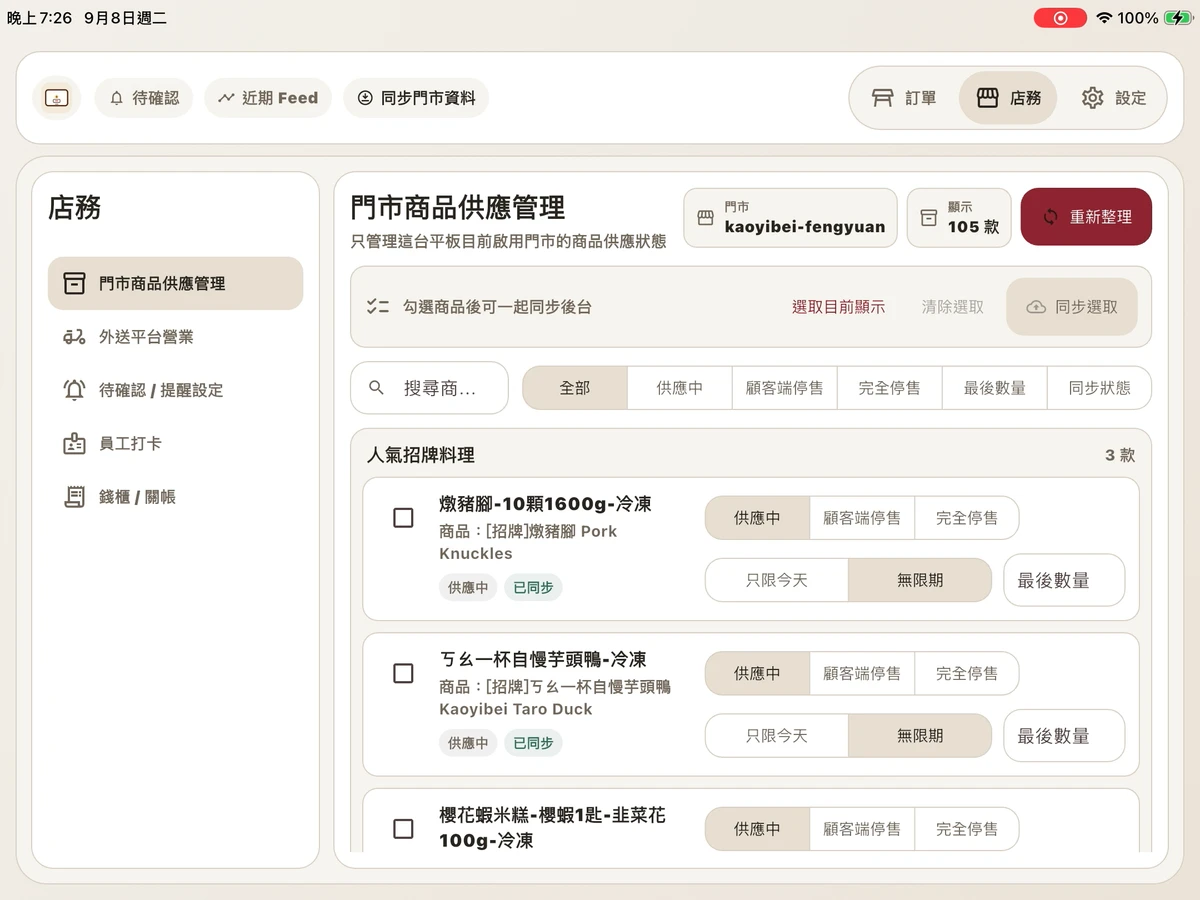Image resolution: width=1200 pixels, height=900 pixels.
Task: Choose 無限期 for 芋頭鴨
Action: (920, 736)
